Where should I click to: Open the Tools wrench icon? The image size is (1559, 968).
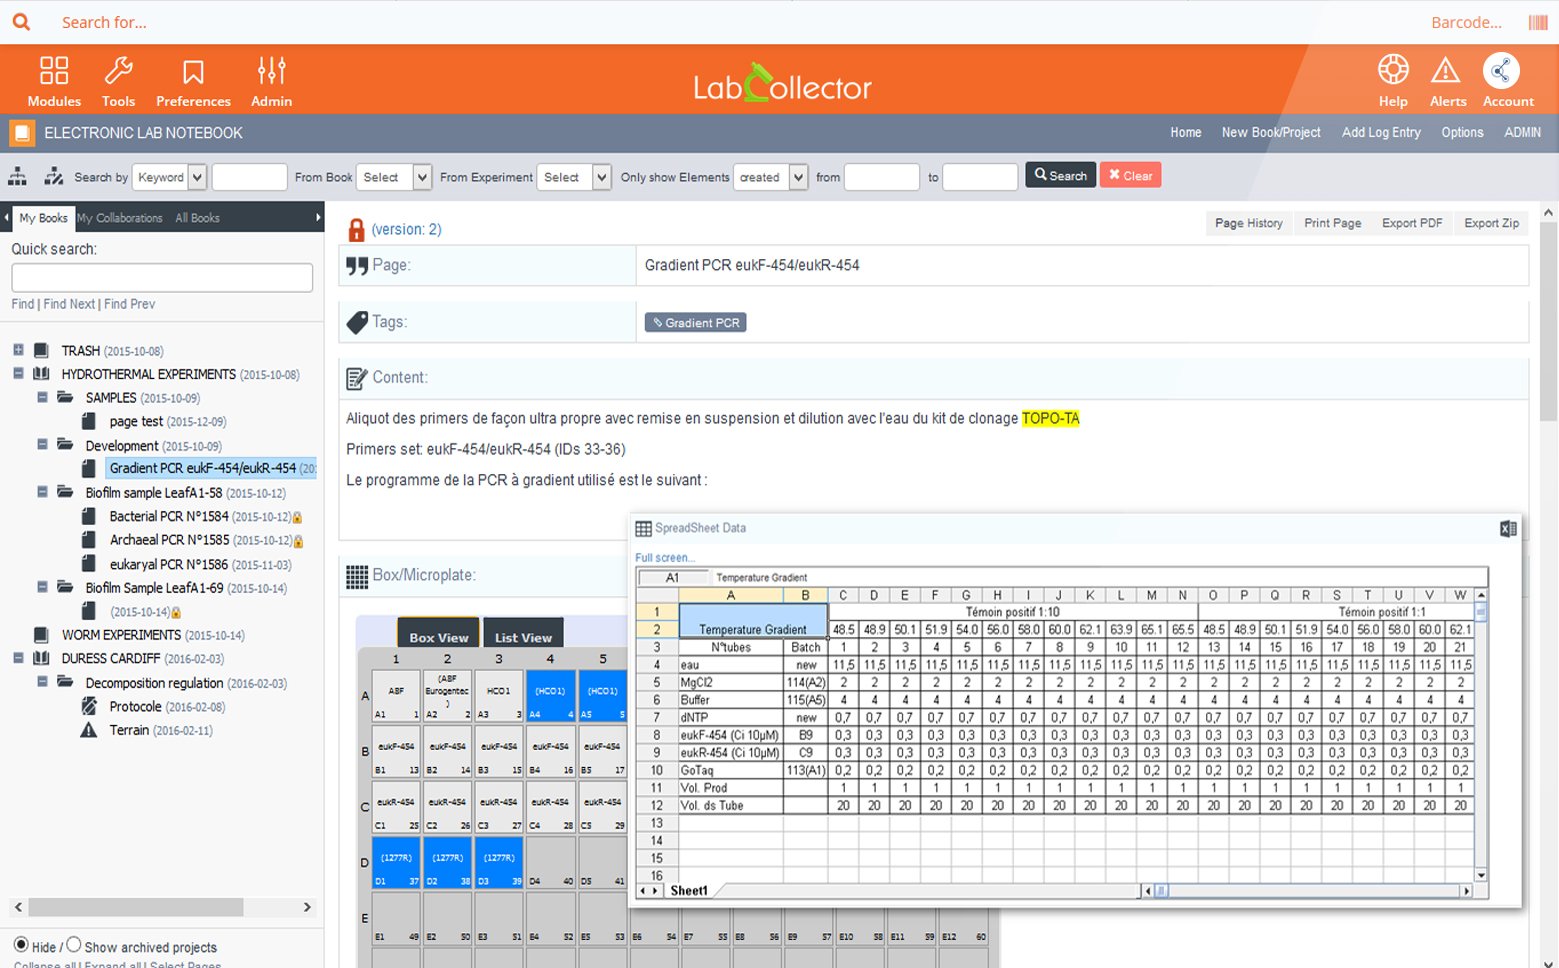pos(118,70)
